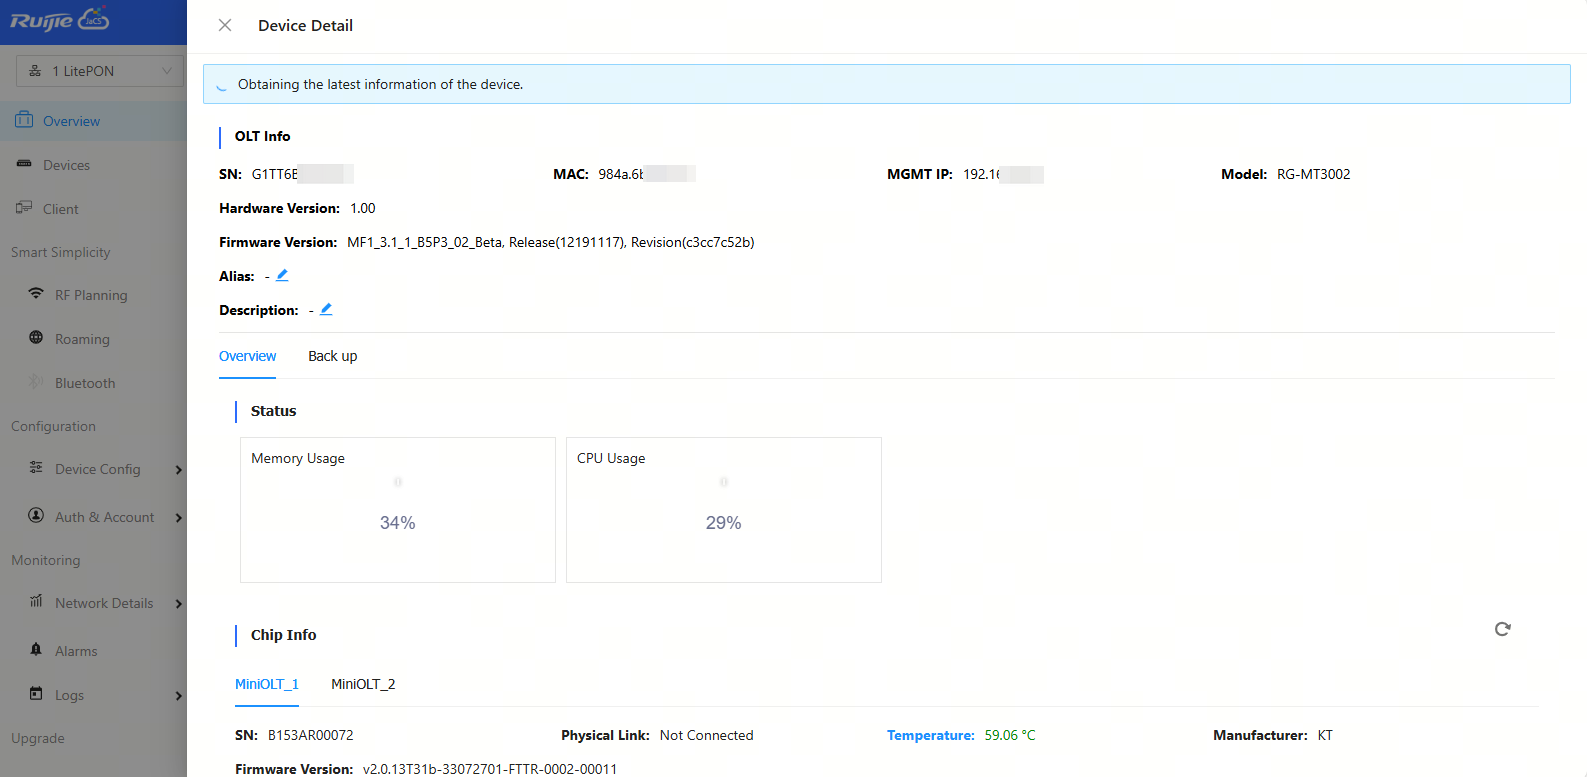Click the Roaming globe icon
The height and width of the screenshot is (777, 1587).
pyautogui.click(x=36, y=338)
